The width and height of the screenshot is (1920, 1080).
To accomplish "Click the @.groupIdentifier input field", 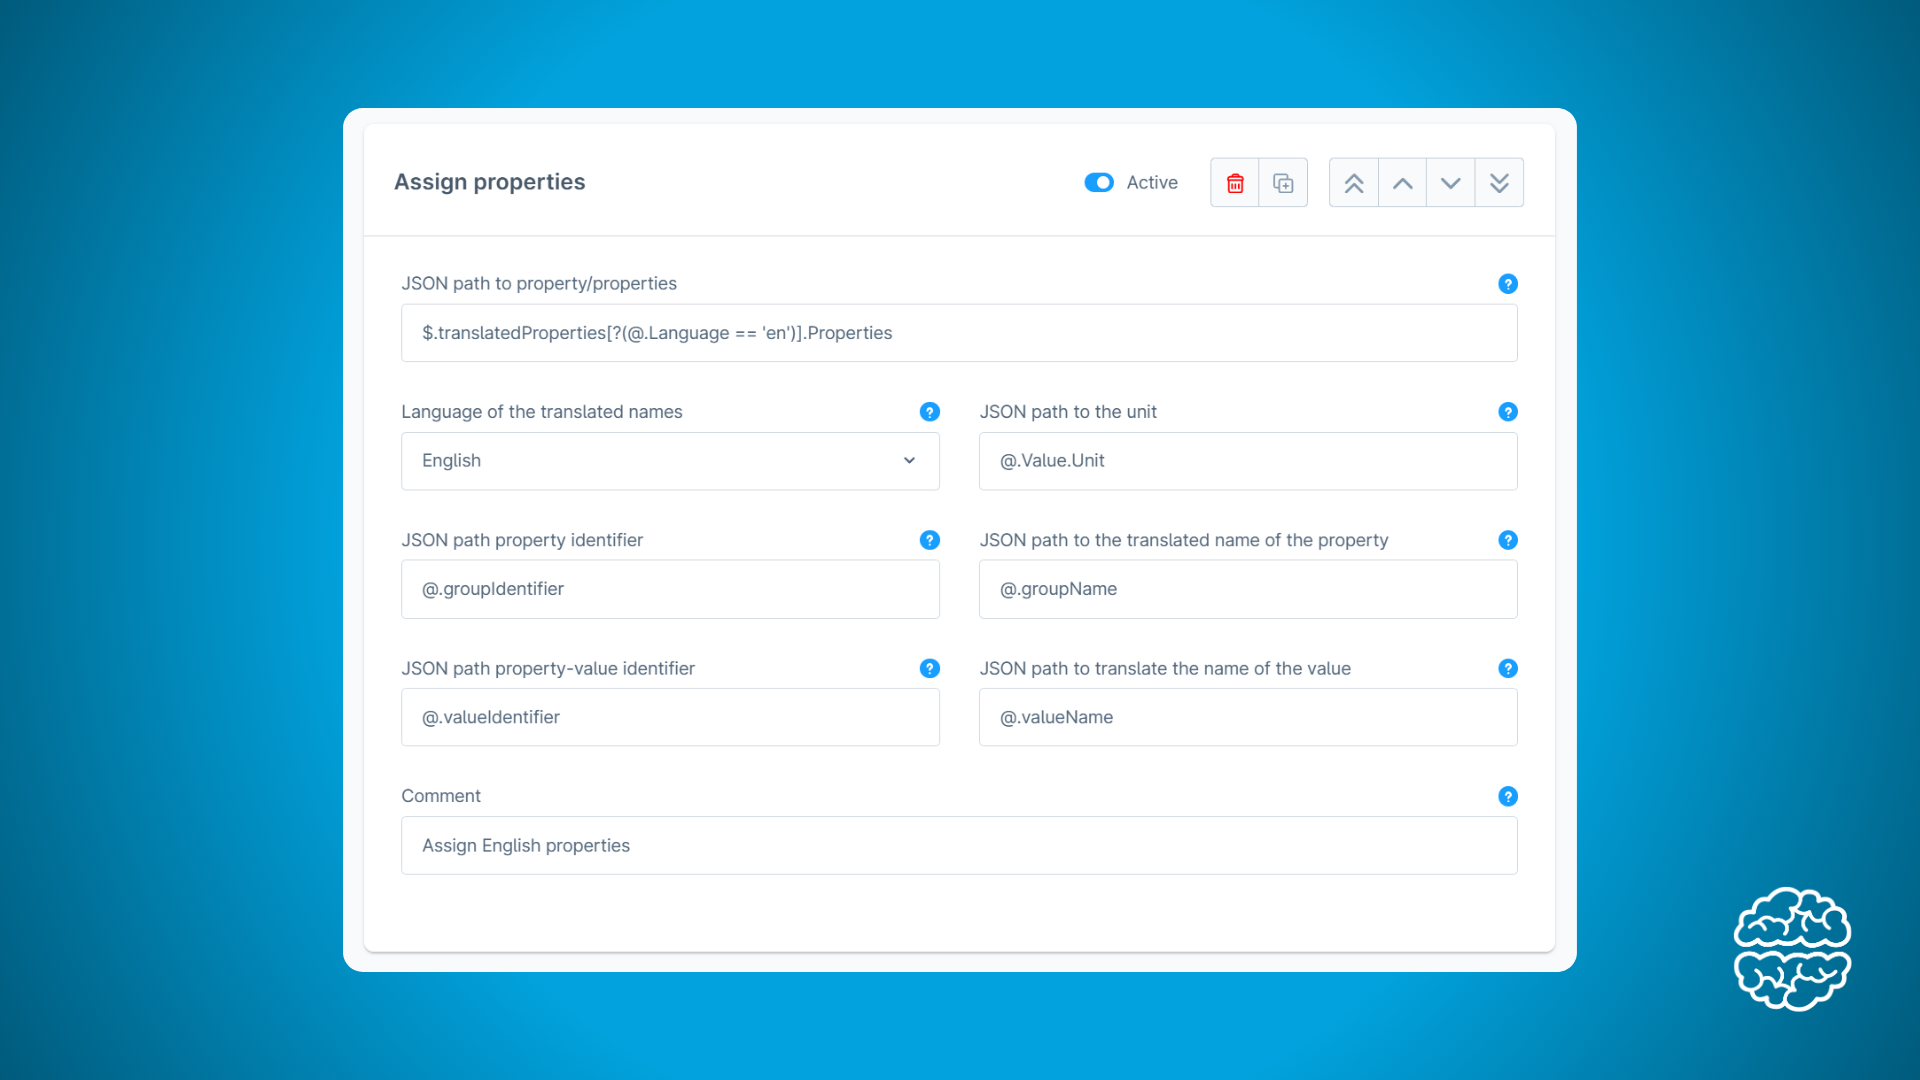I will pos(670,589).
